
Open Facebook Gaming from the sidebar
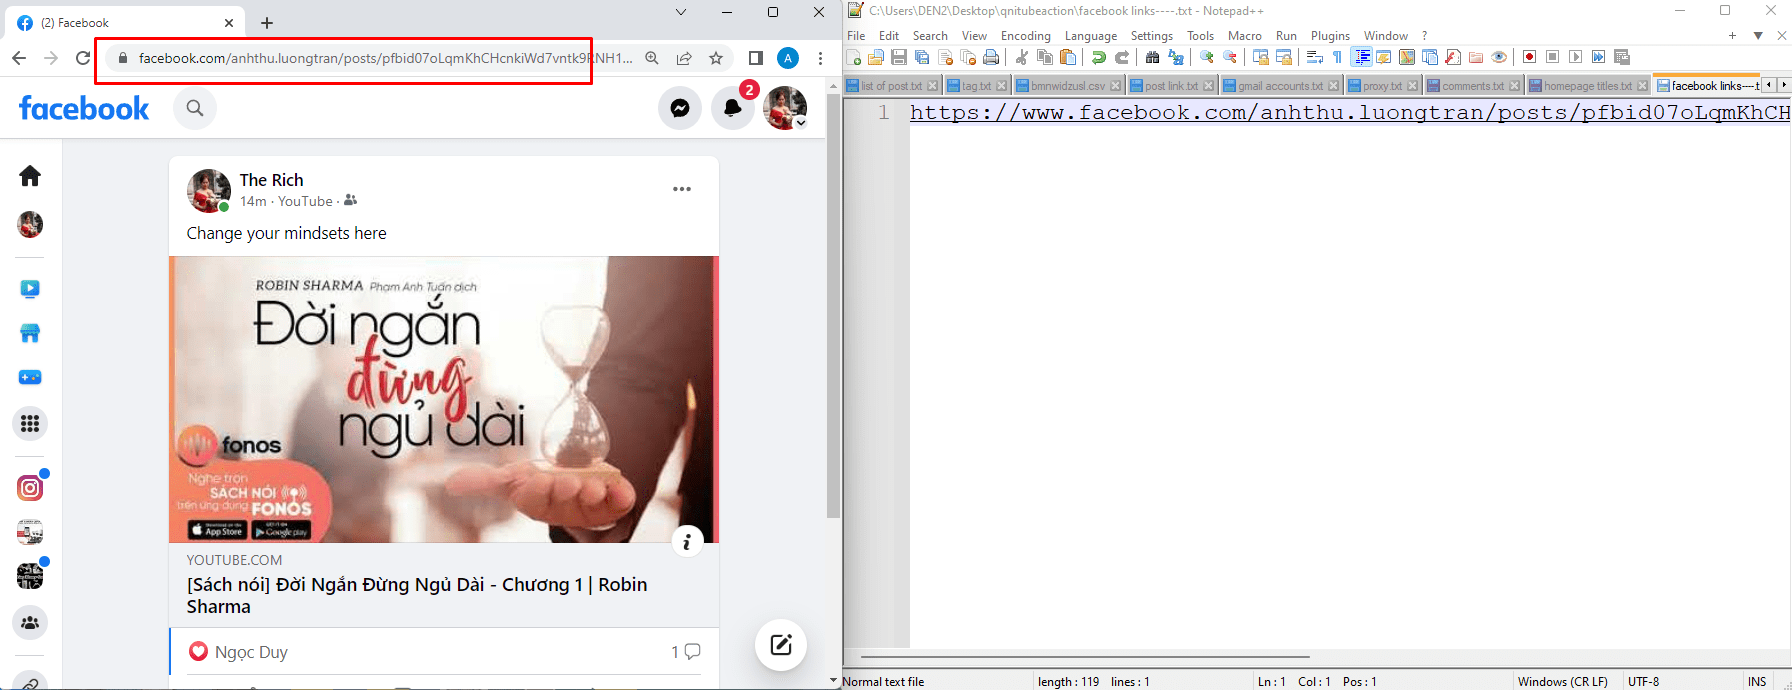30,377
